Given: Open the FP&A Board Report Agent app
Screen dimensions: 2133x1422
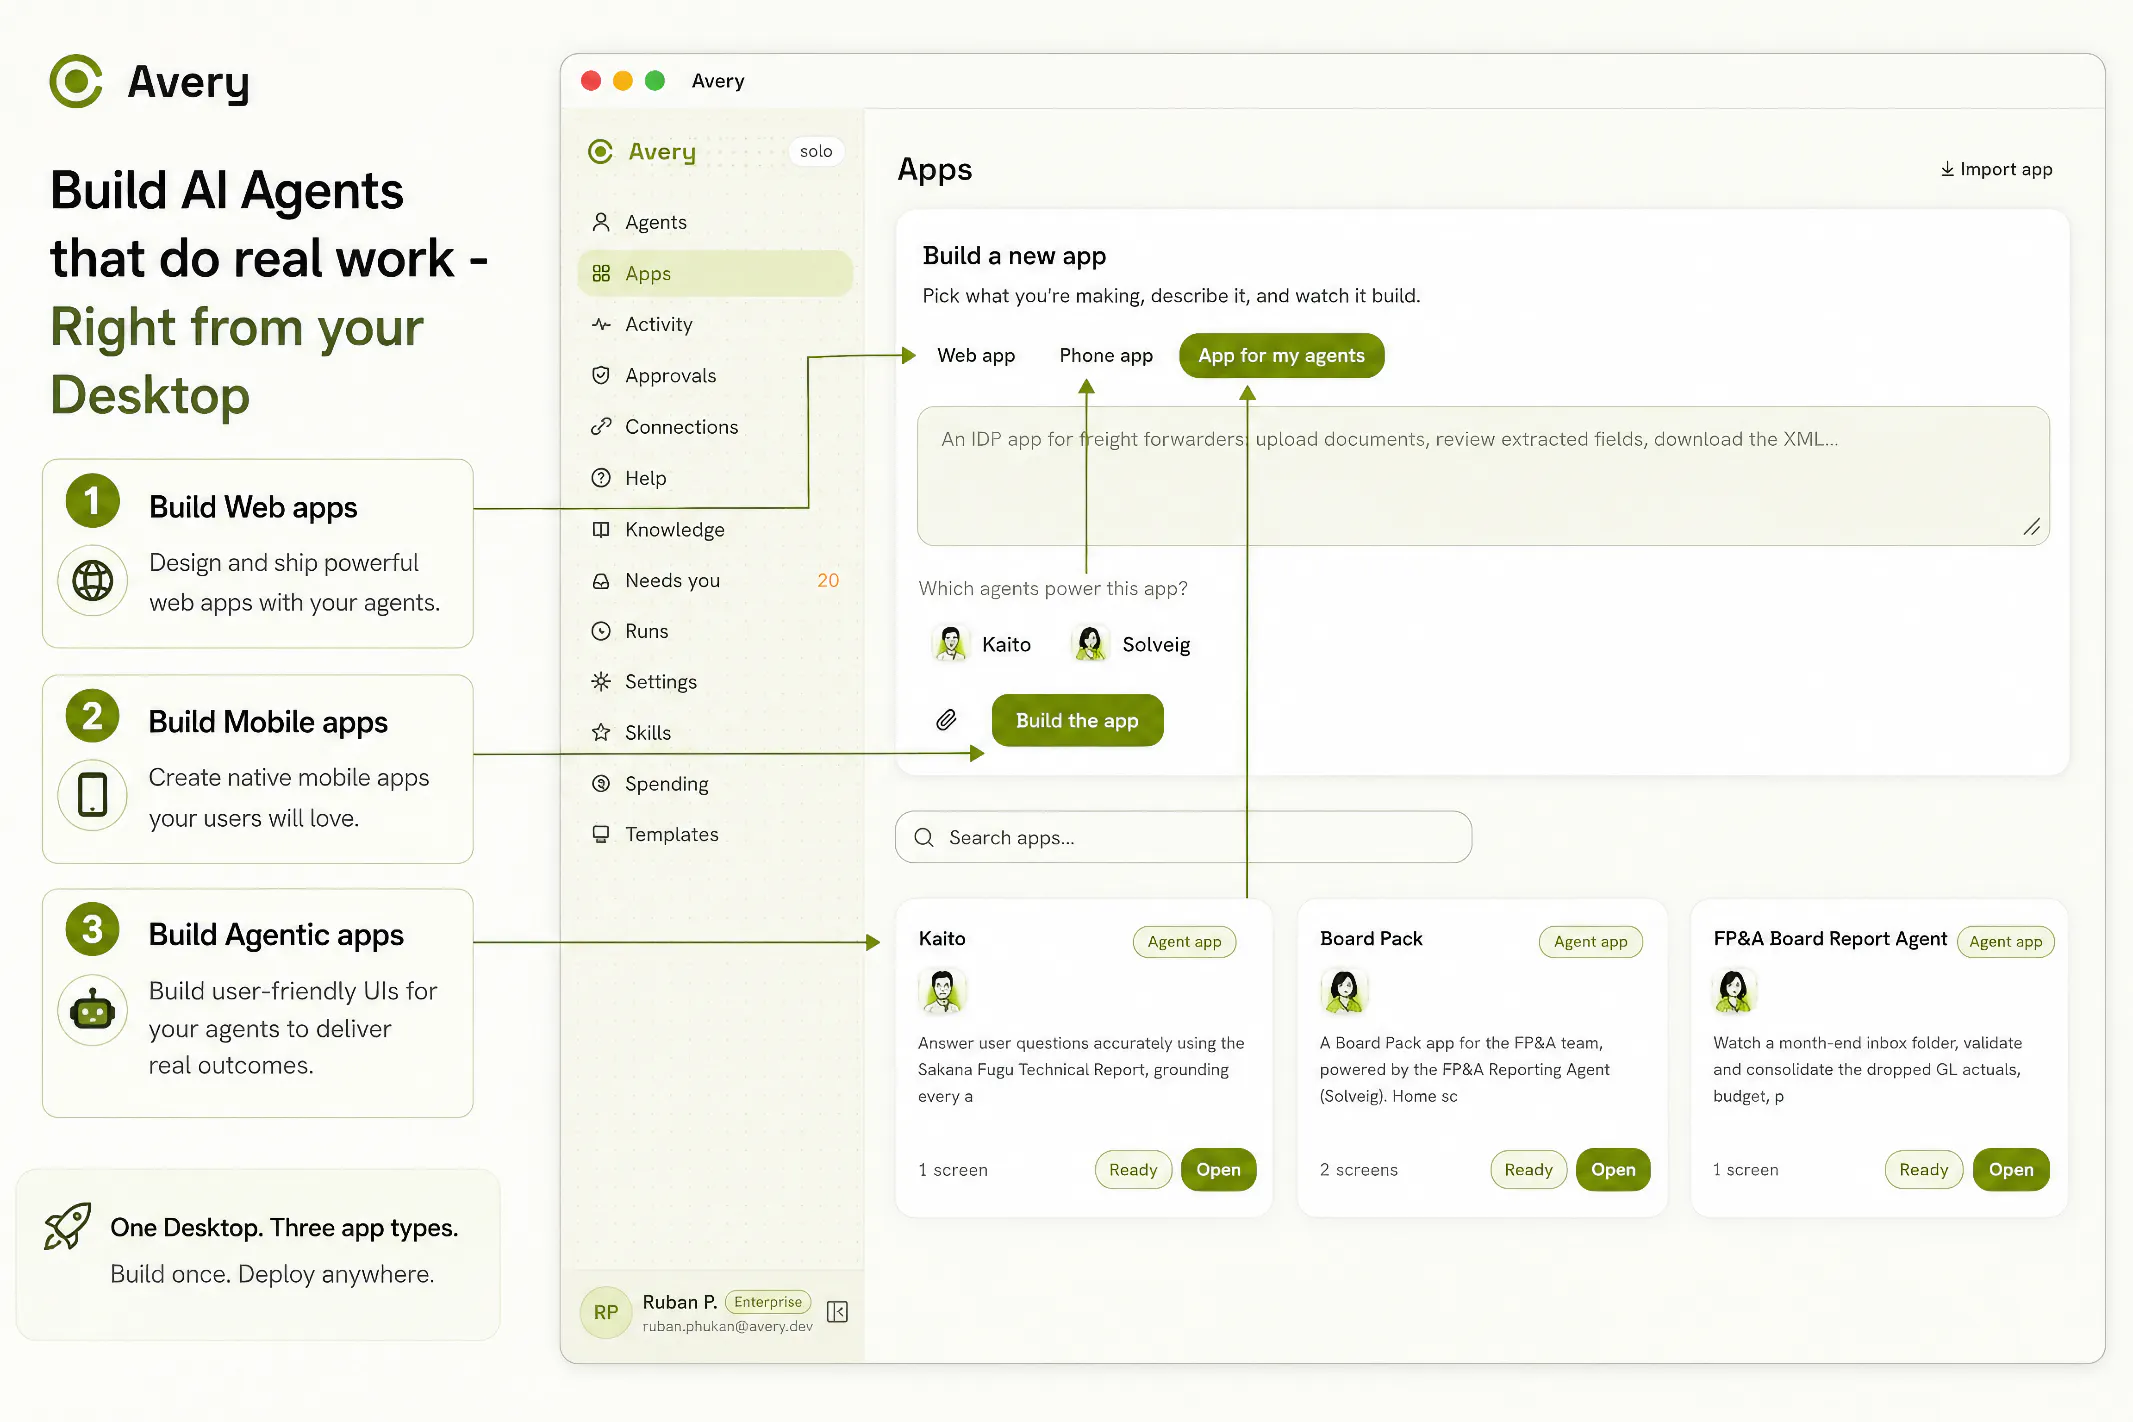Looking at the screenshot, I should click(x=2011, y=1169).
